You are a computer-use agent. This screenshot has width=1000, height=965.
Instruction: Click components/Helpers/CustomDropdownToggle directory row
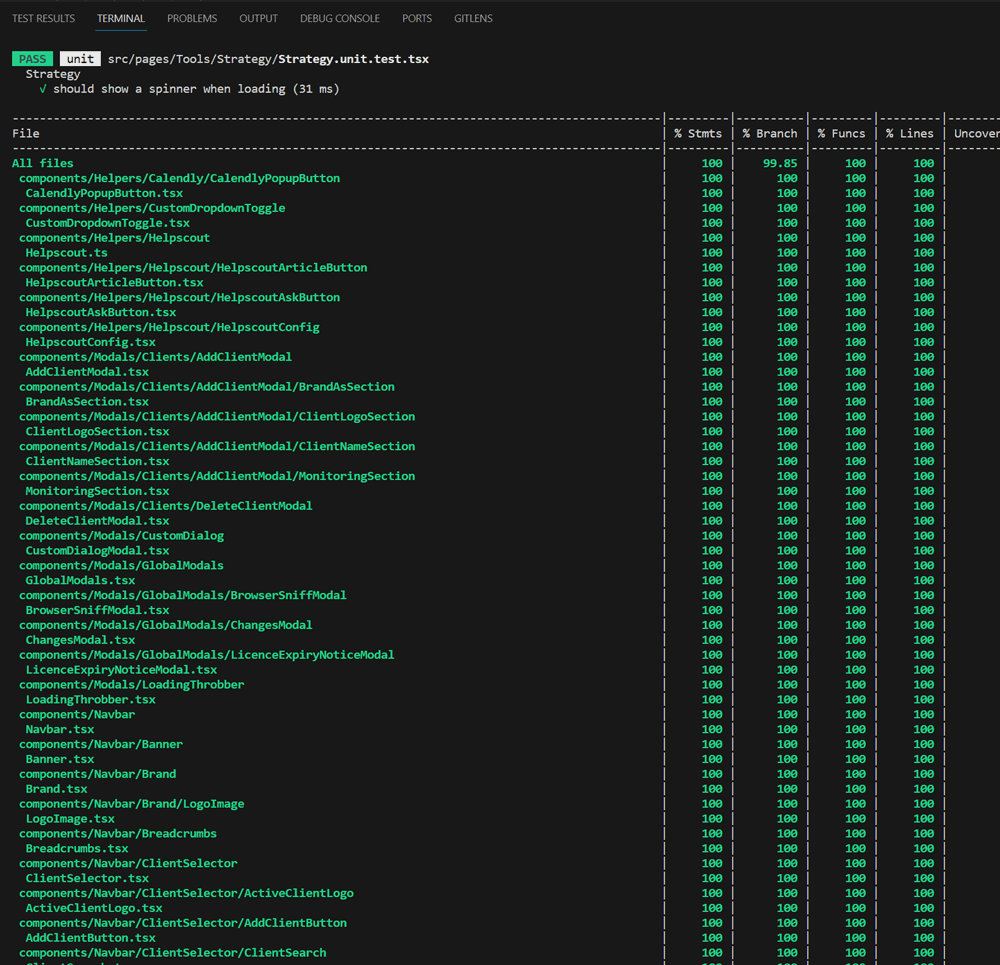152,208
